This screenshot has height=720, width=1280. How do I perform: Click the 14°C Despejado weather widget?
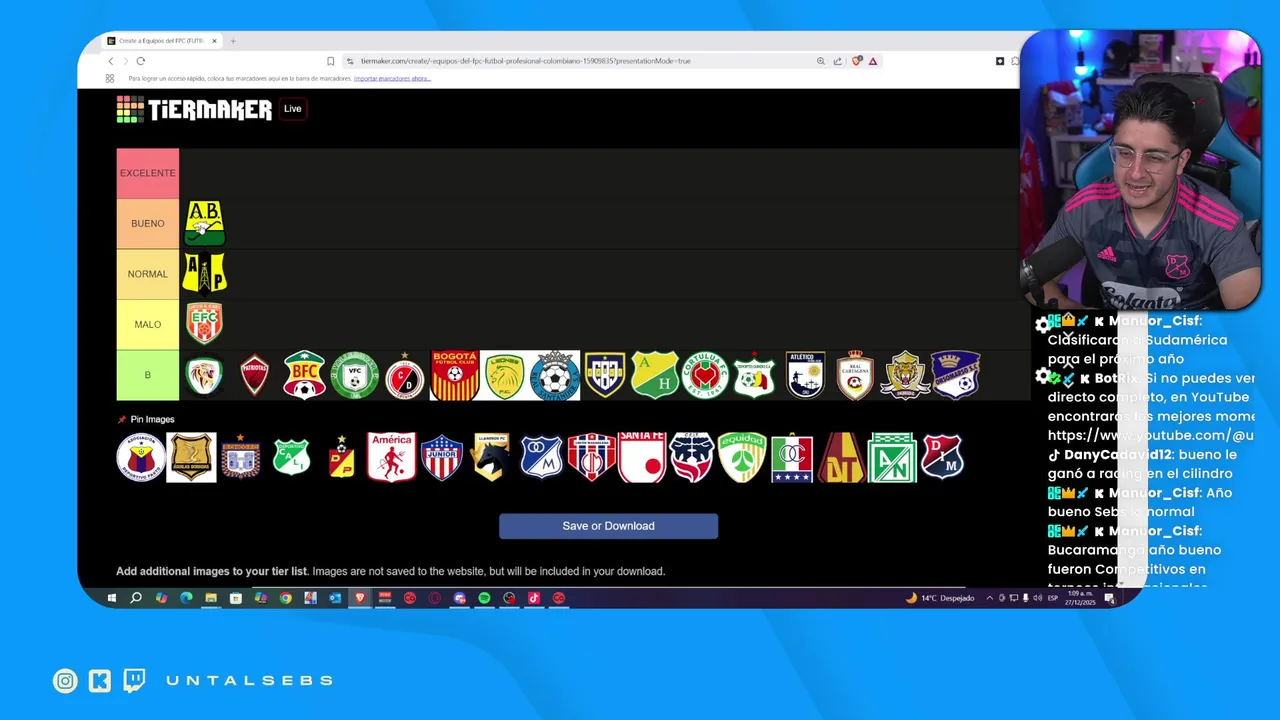coord(940,598)
